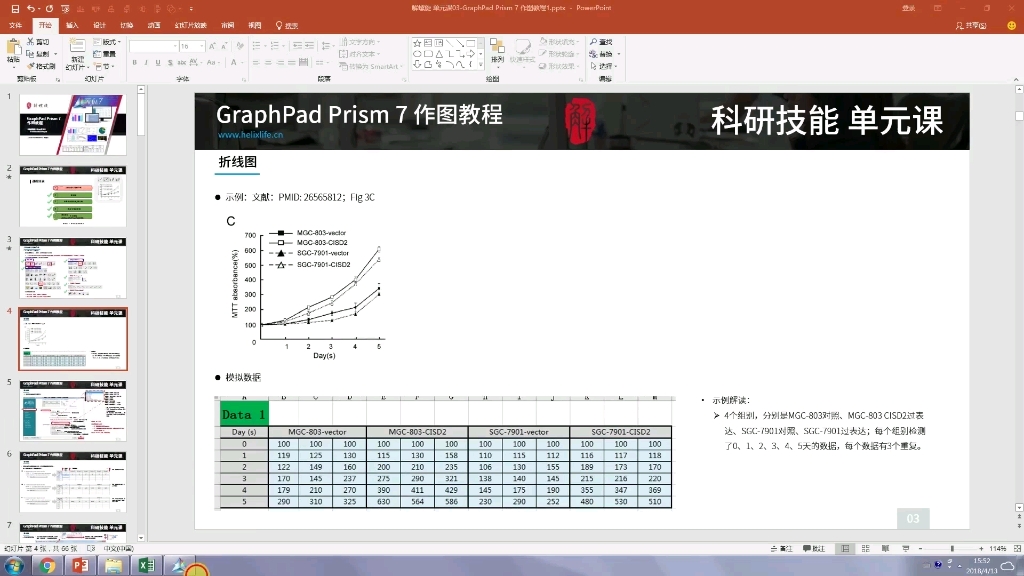
Task: Increase font size with the larger A icon
Action: tap(212, 46)
